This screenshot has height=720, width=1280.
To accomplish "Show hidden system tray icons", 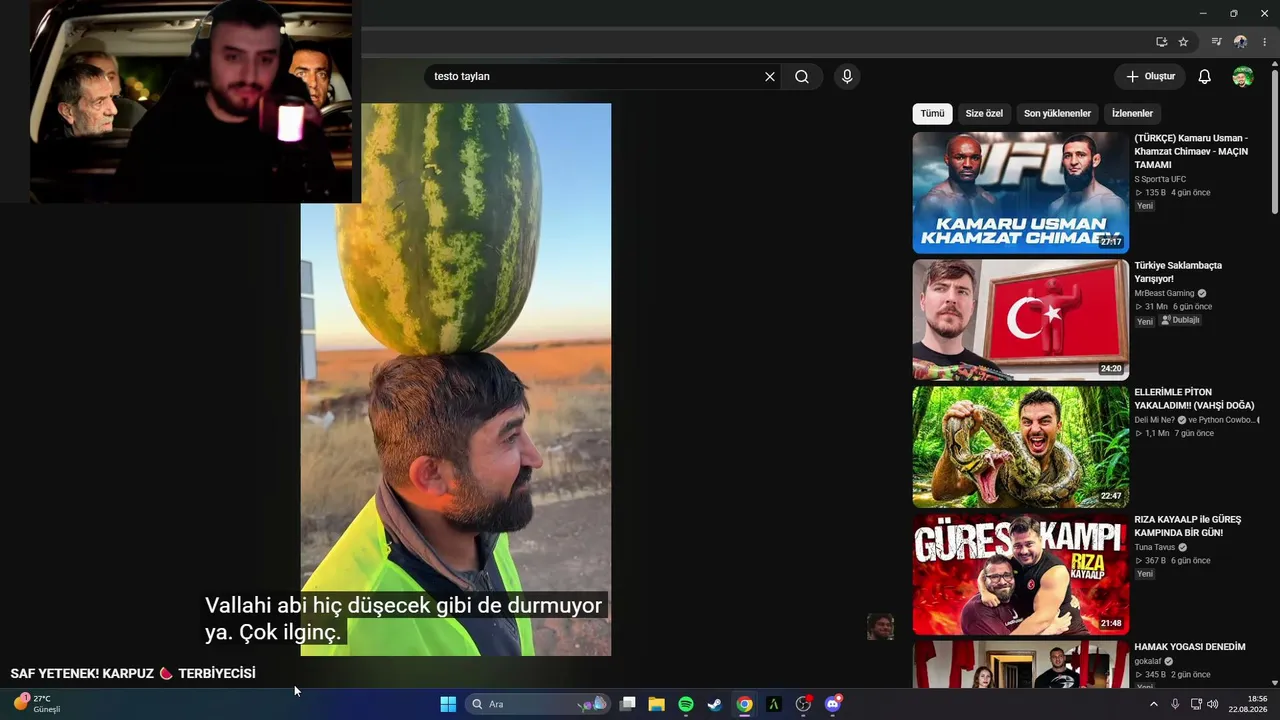I will click(1153, 704).
